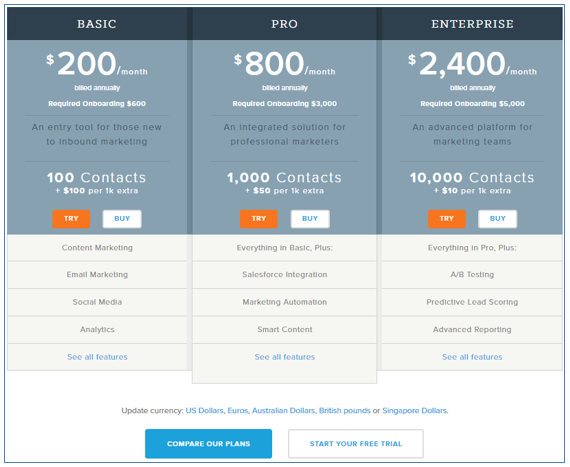Viewport: 570px width, 467px height.
Task: Click Everything in Pro, Plus: row
Action: [x=472, y=248]
